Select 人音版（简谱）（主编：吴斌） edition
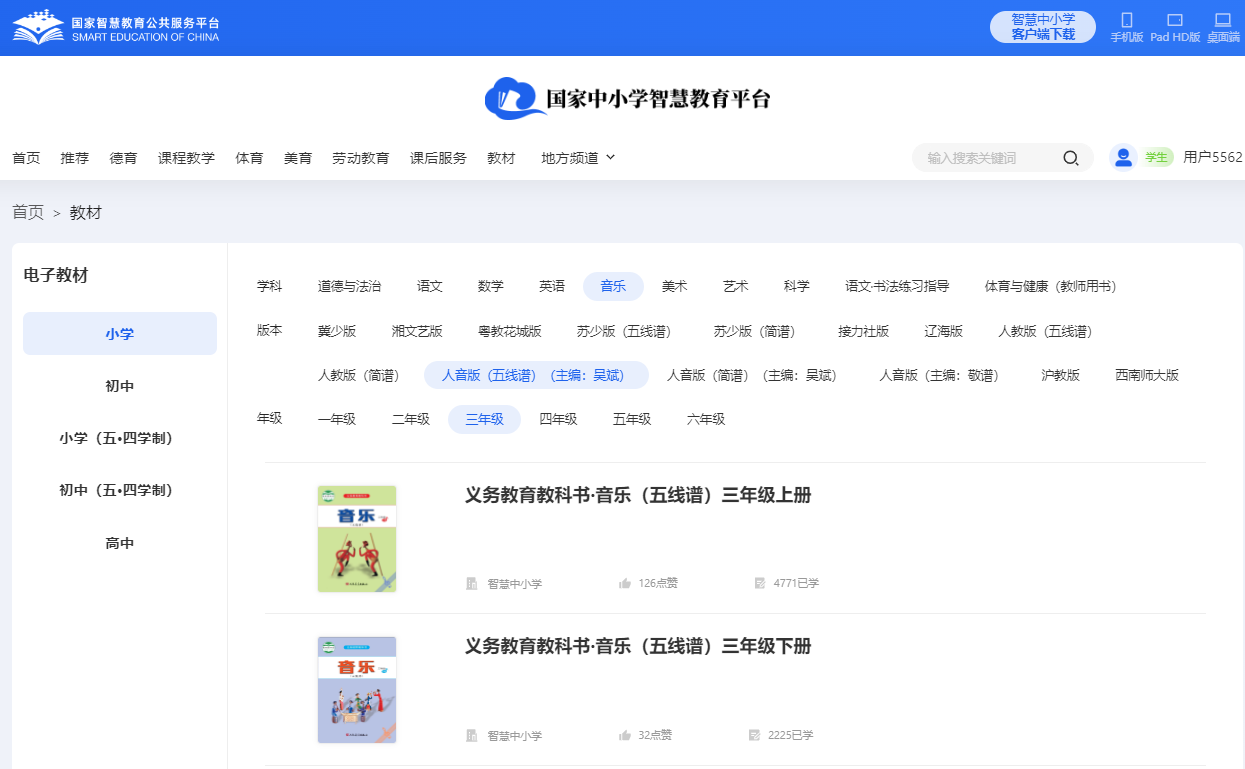This screenshot has width=1245, height=769. 752,375
